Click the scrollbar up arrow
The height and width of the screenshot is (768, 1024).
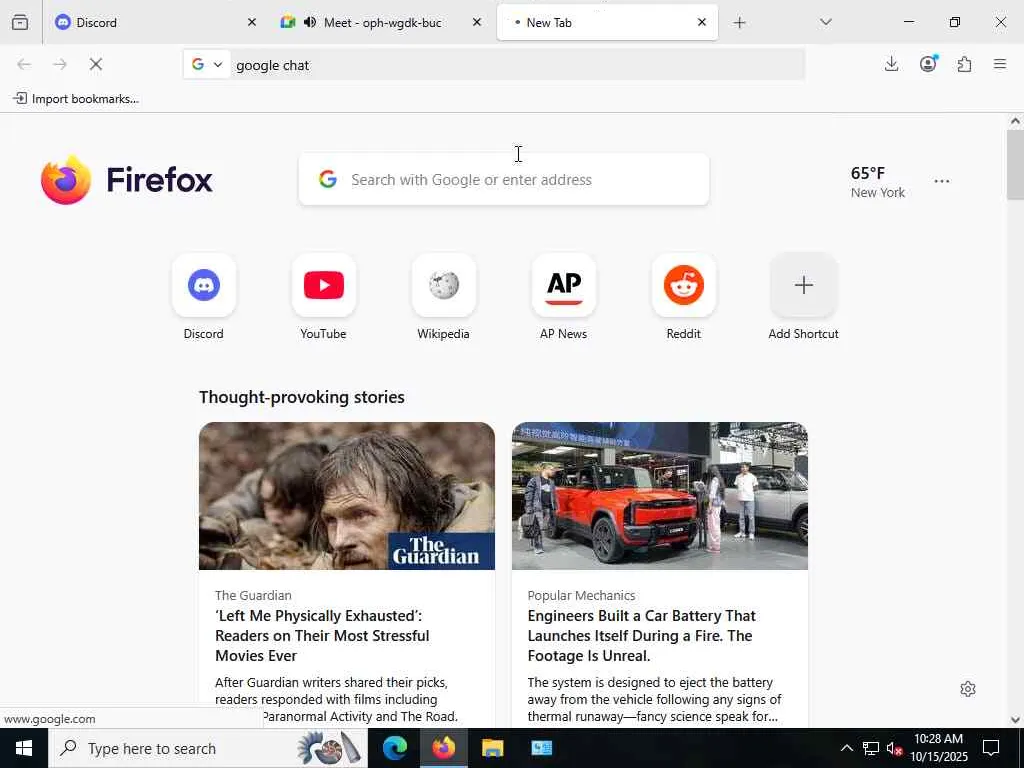1015,121
